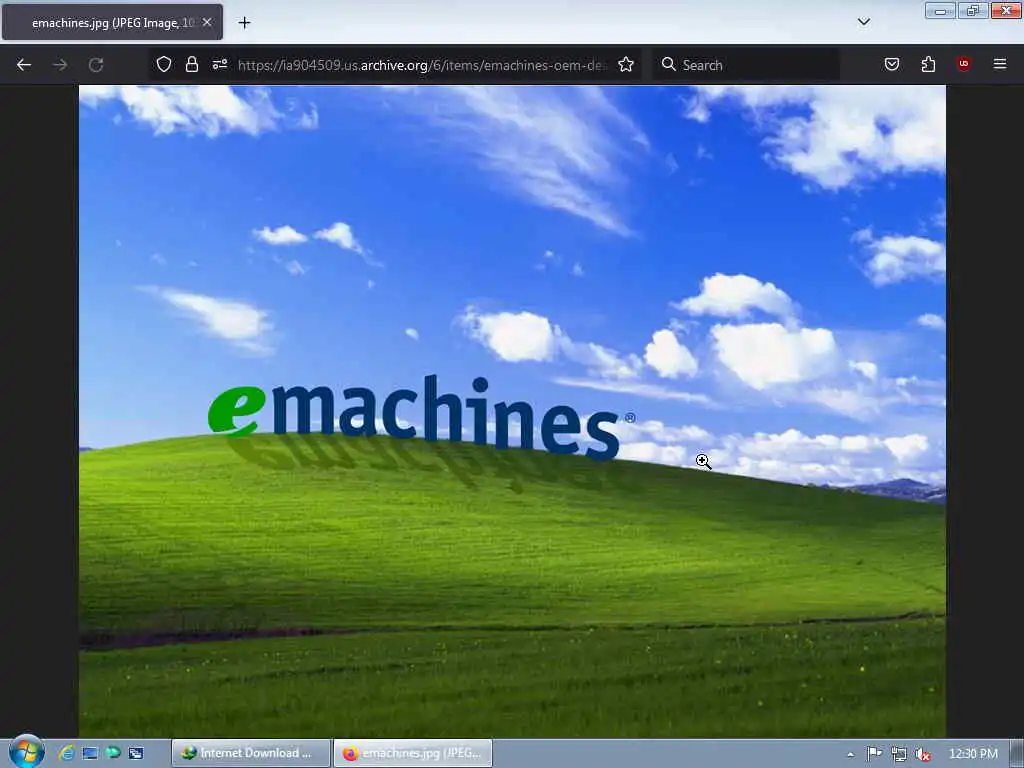Switch to emachines.jpg Firefox taskbar button

(413, 753)
